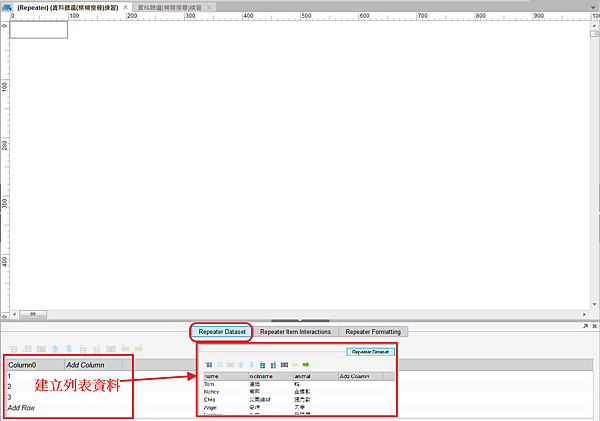Click the canvas vertical scrollbar thumb
600x421 pixels.
pyautogui.click(x=595, y=34)
